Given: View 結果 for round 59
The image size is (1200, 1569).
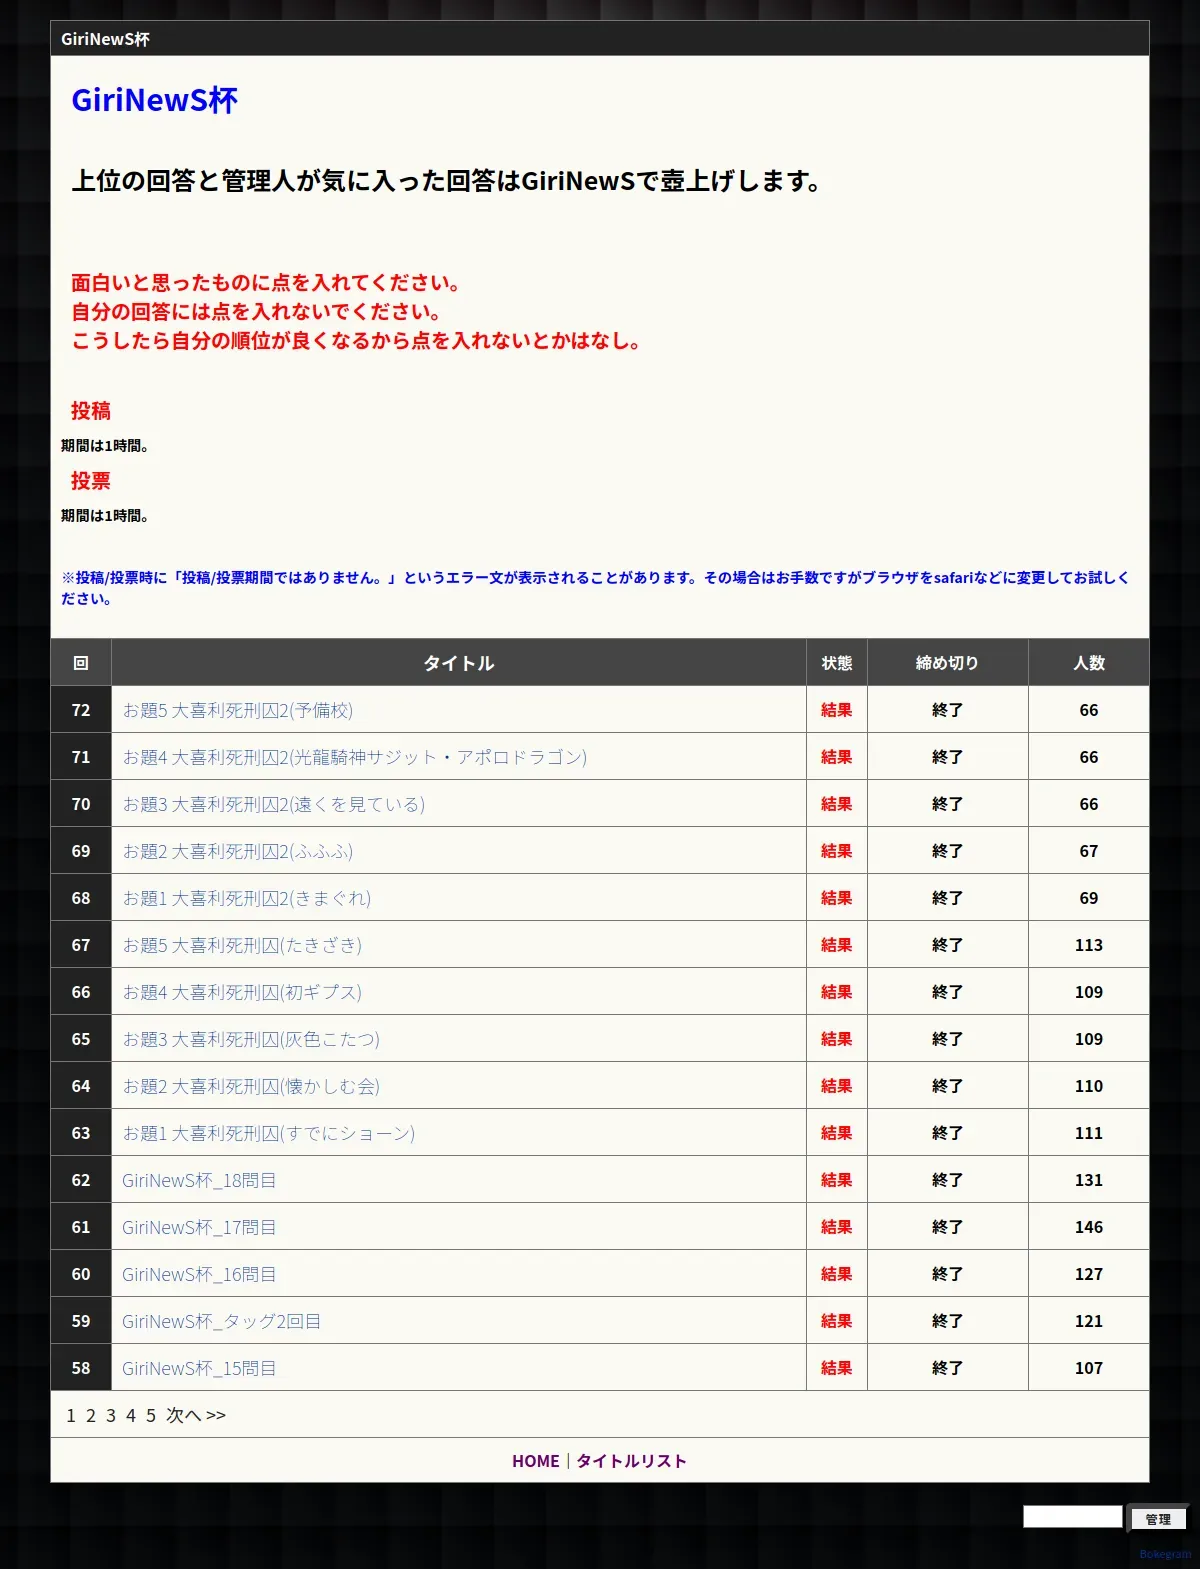Looking at the screenshot, I should pos(837,1321).
